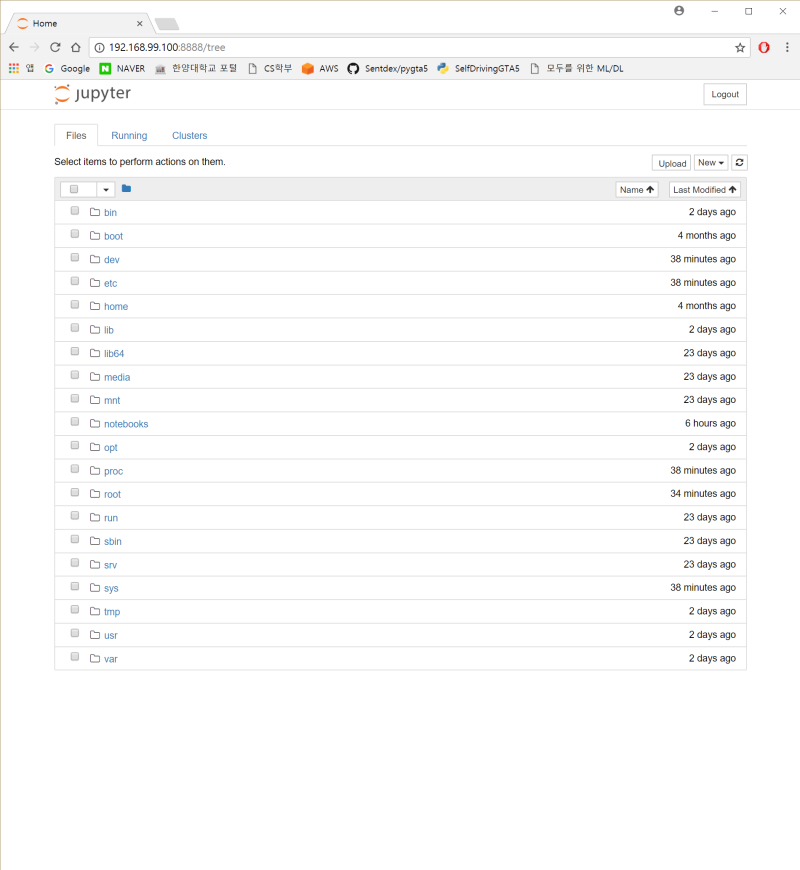Enable the select-all checkbox above the list
Viewport: 800px width, 870px height.
click(x=74, y=188)
